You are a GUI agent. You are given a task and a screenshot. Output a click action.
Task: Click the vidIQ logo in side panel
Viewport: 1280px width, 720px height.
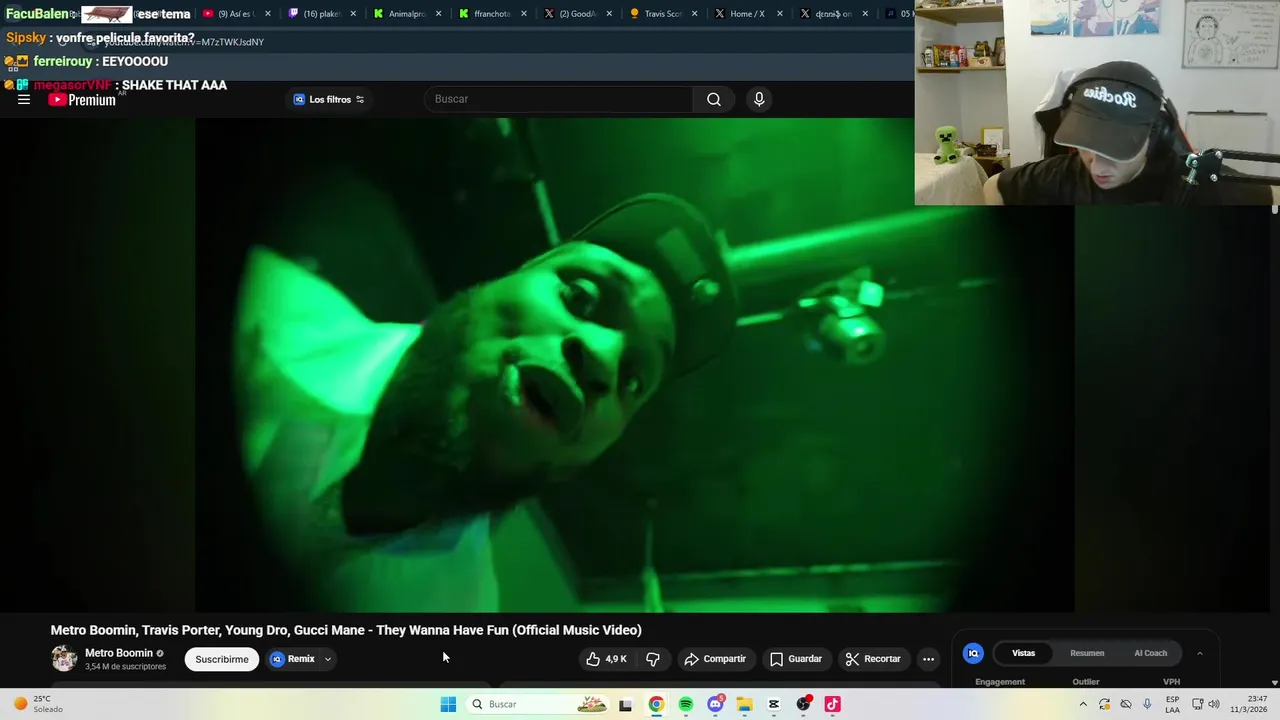973,653
